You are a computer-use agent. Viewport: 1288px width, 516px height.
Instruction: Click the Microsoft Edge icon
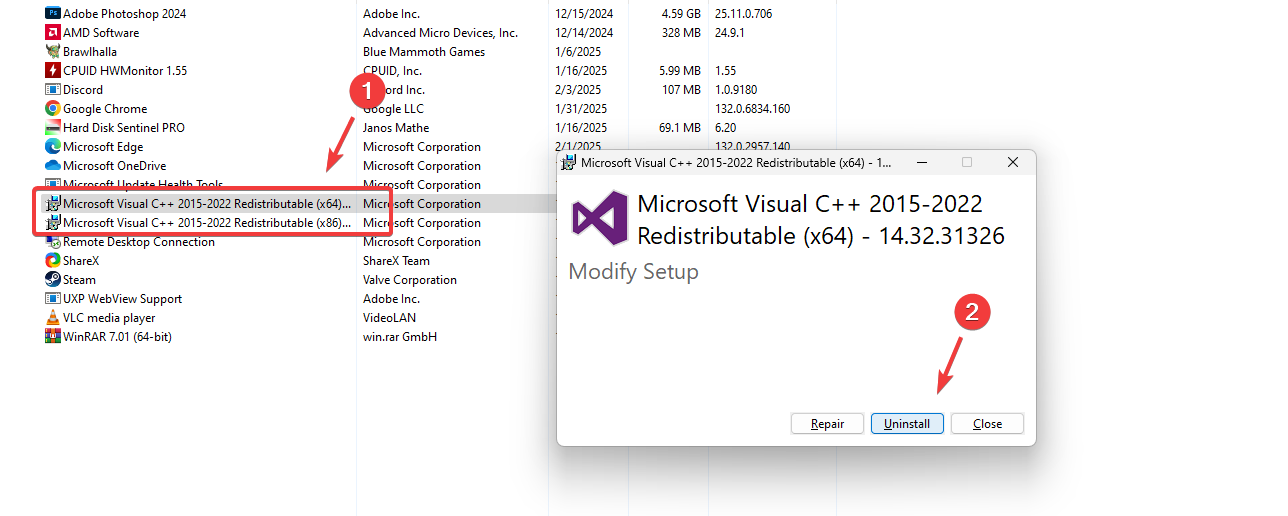53,147
